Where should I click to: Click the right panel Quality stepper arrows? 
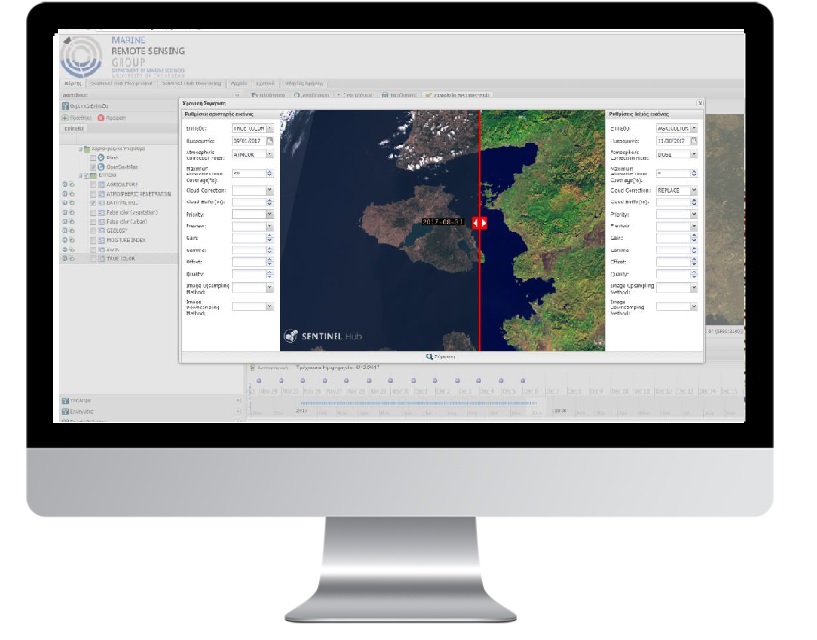(x=694, y=274)
